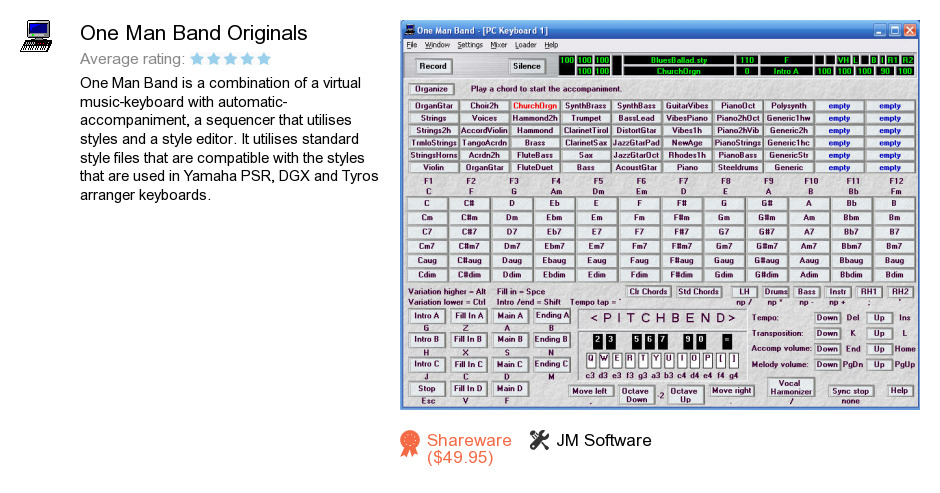Open the Help menu
The image size is (940, 493).
551,45
